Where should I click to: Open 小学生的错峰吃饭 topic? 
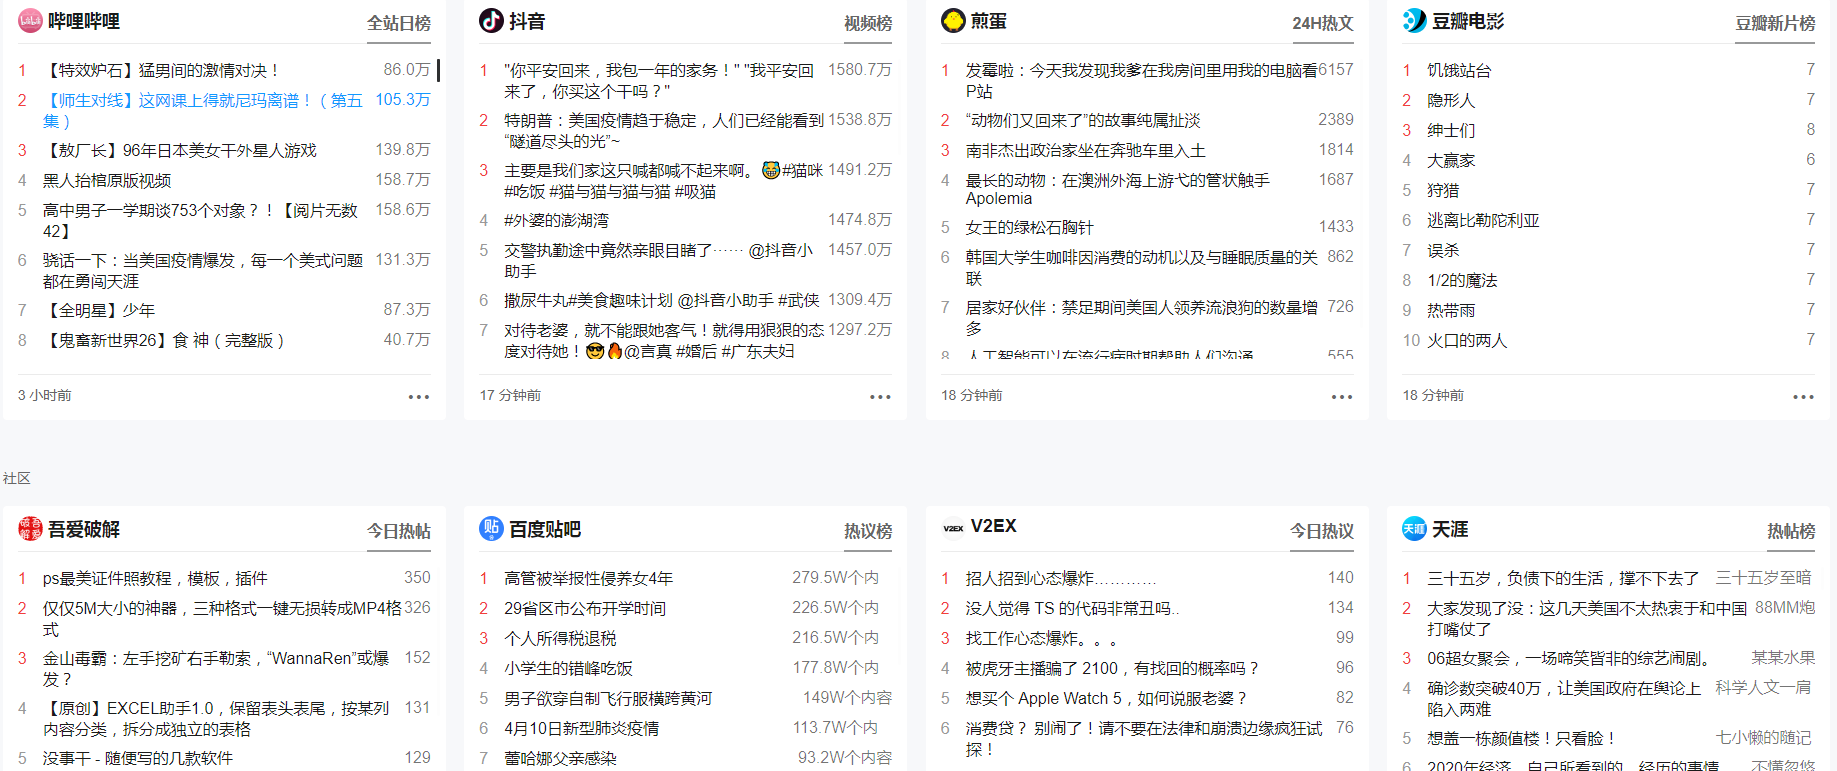(569, 668)
